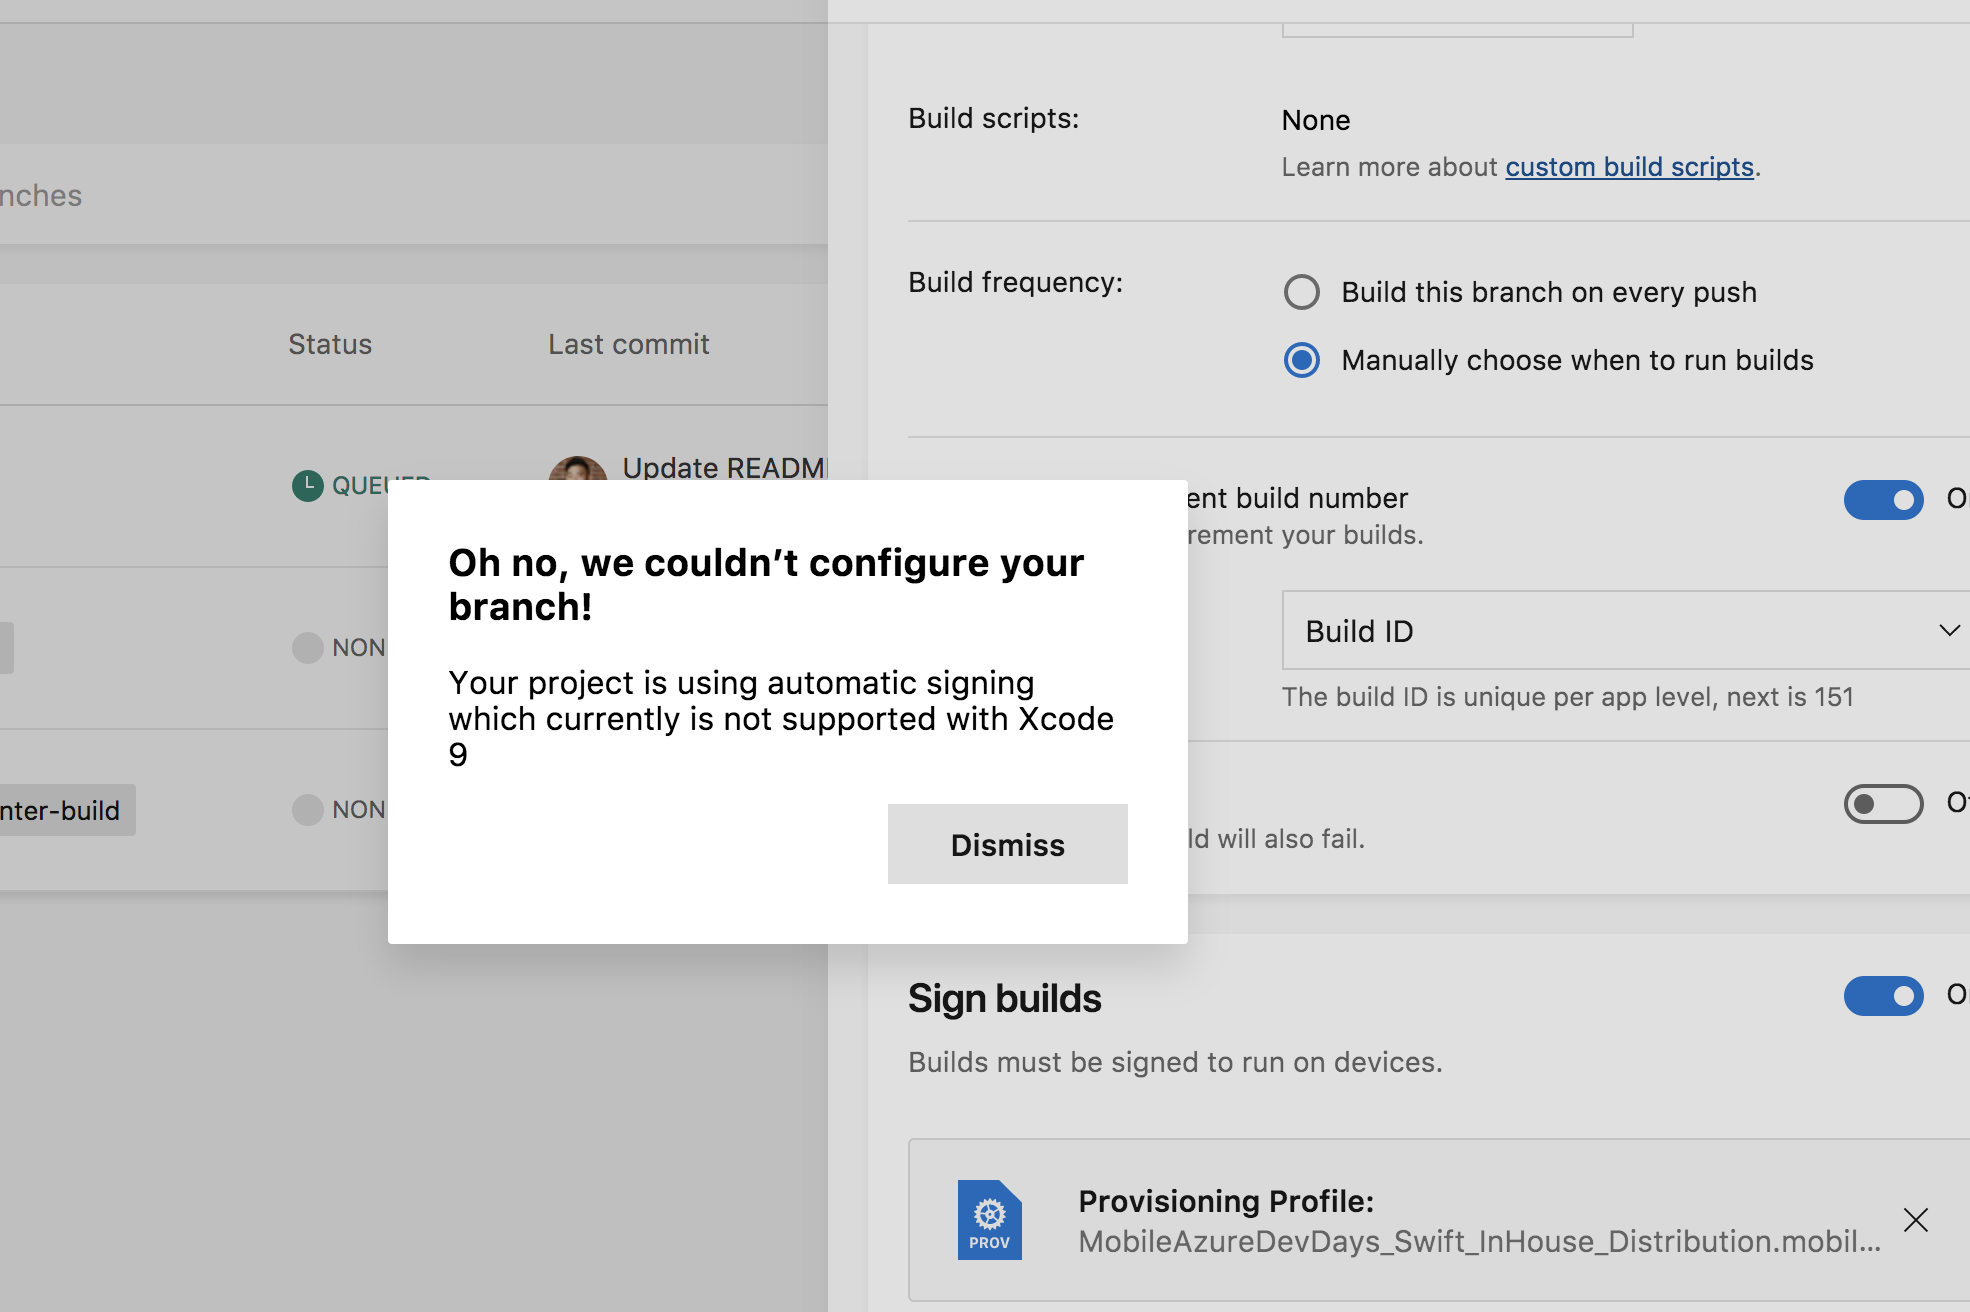Viewport: 1970px width, 1312px height.
Task: Expand Build ID options via chevron arrow
Action: pyautogui.click(x=1949, y=630)
